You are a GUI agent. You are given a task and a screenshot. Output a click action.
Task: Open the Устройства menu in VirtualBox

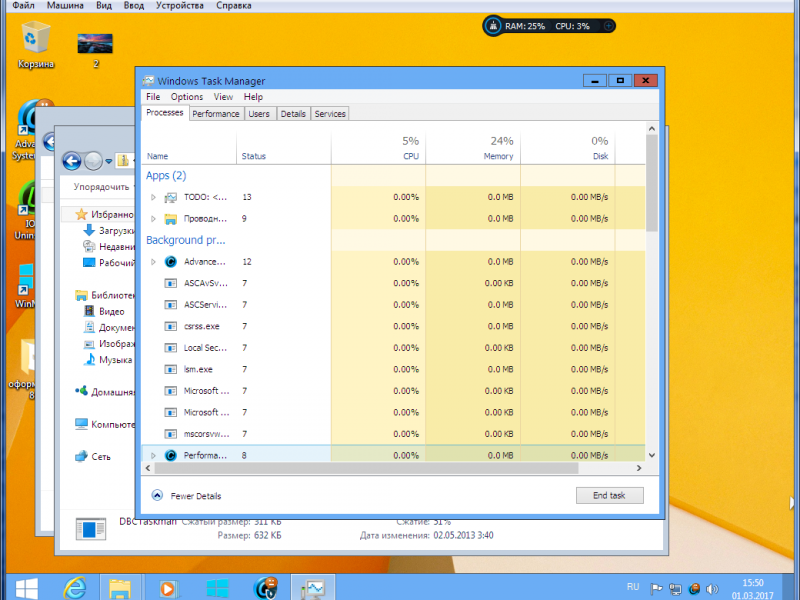pos(180,6)
